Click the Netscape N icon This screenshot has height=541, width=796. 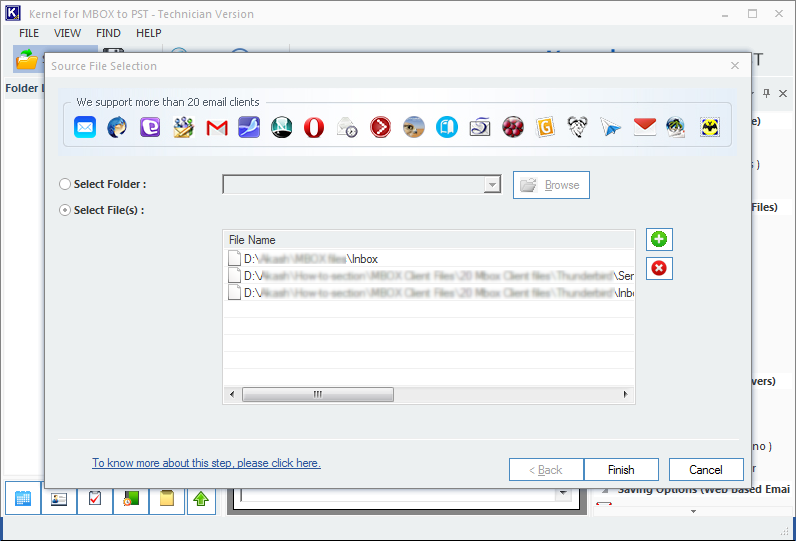(282, 127)
